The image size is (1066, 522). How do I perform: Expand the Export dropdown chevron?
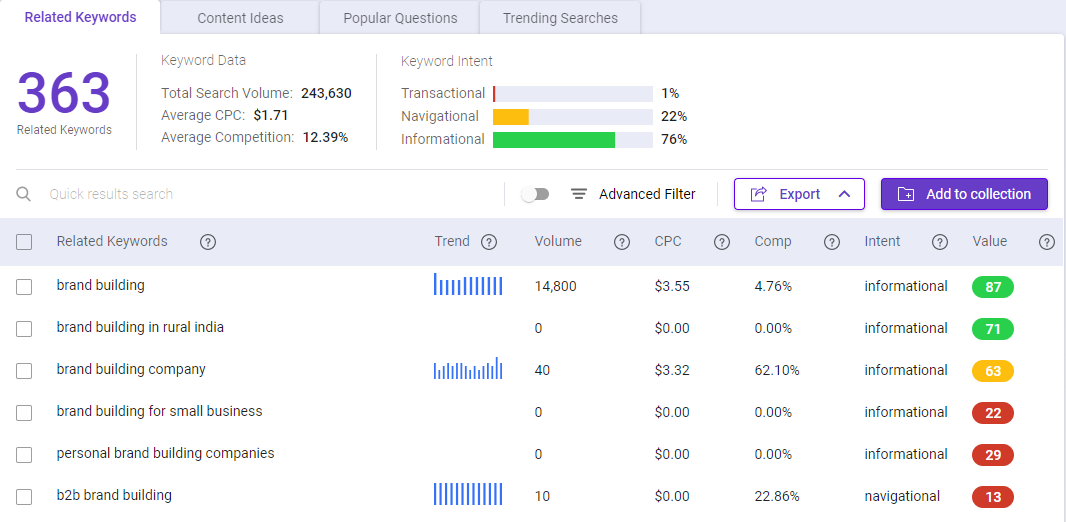click(x=844, y=194)
